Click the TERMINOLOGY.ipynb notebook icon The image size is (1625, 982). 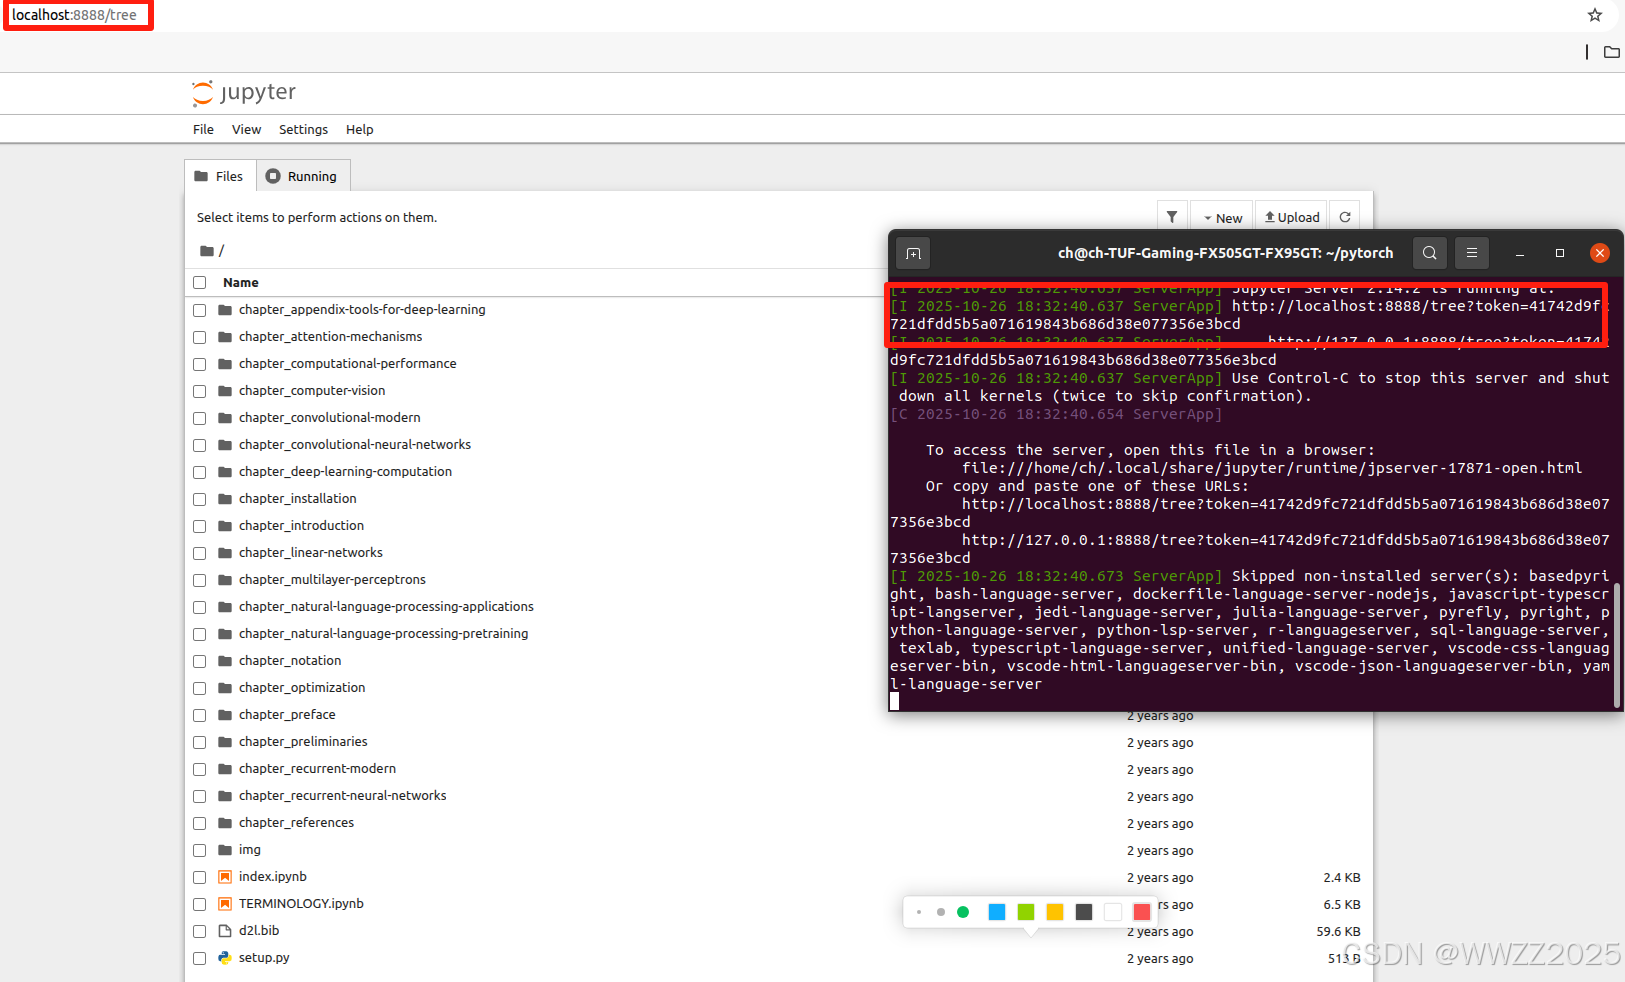[x=225, y=904]
